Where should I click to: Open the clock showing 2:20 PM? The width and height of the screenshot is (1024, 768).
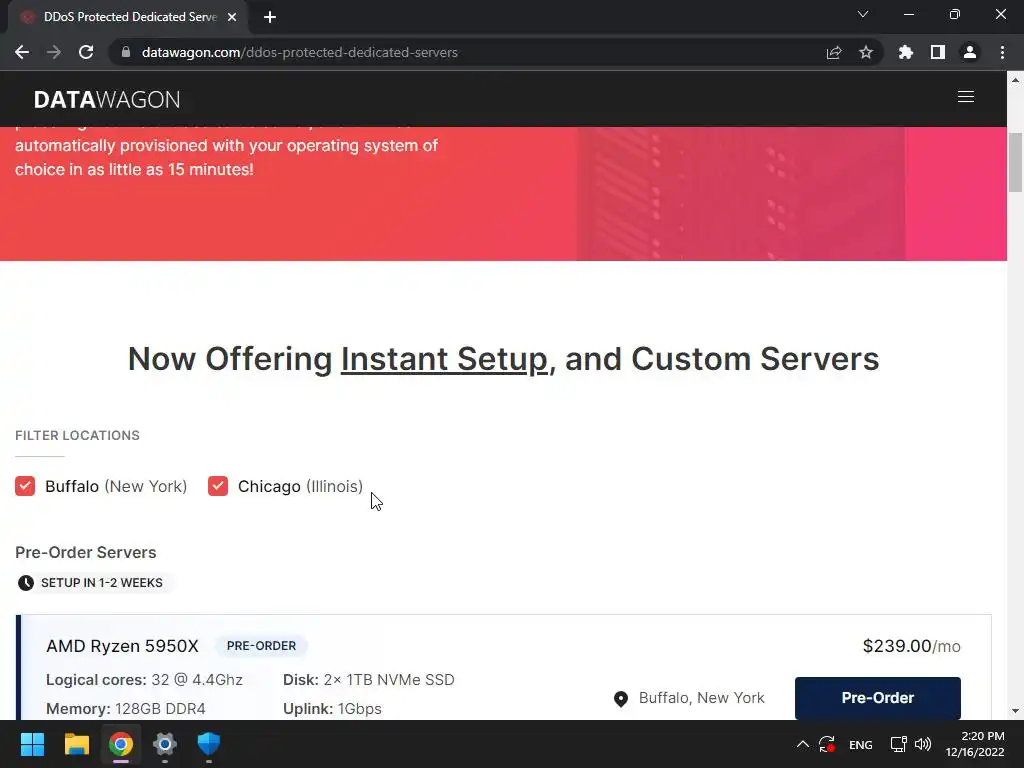tap(975, 744)
